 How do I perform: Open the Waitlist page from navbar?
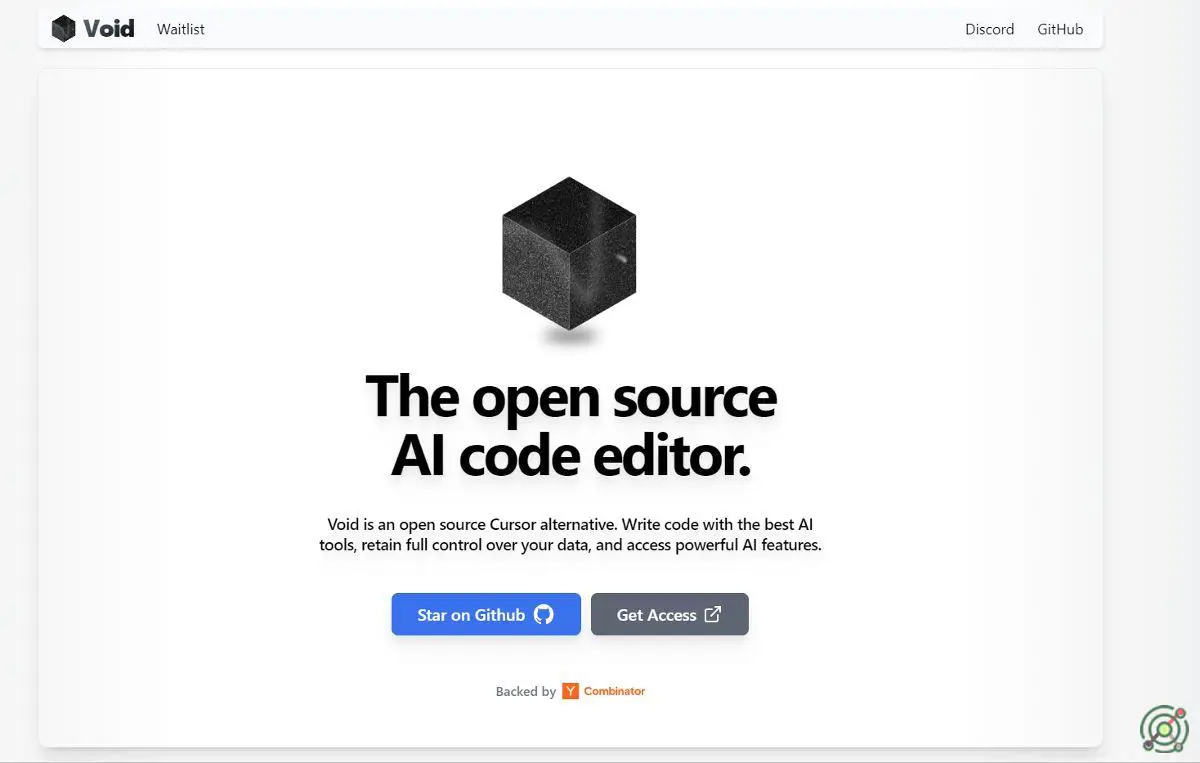coord(181,29)
